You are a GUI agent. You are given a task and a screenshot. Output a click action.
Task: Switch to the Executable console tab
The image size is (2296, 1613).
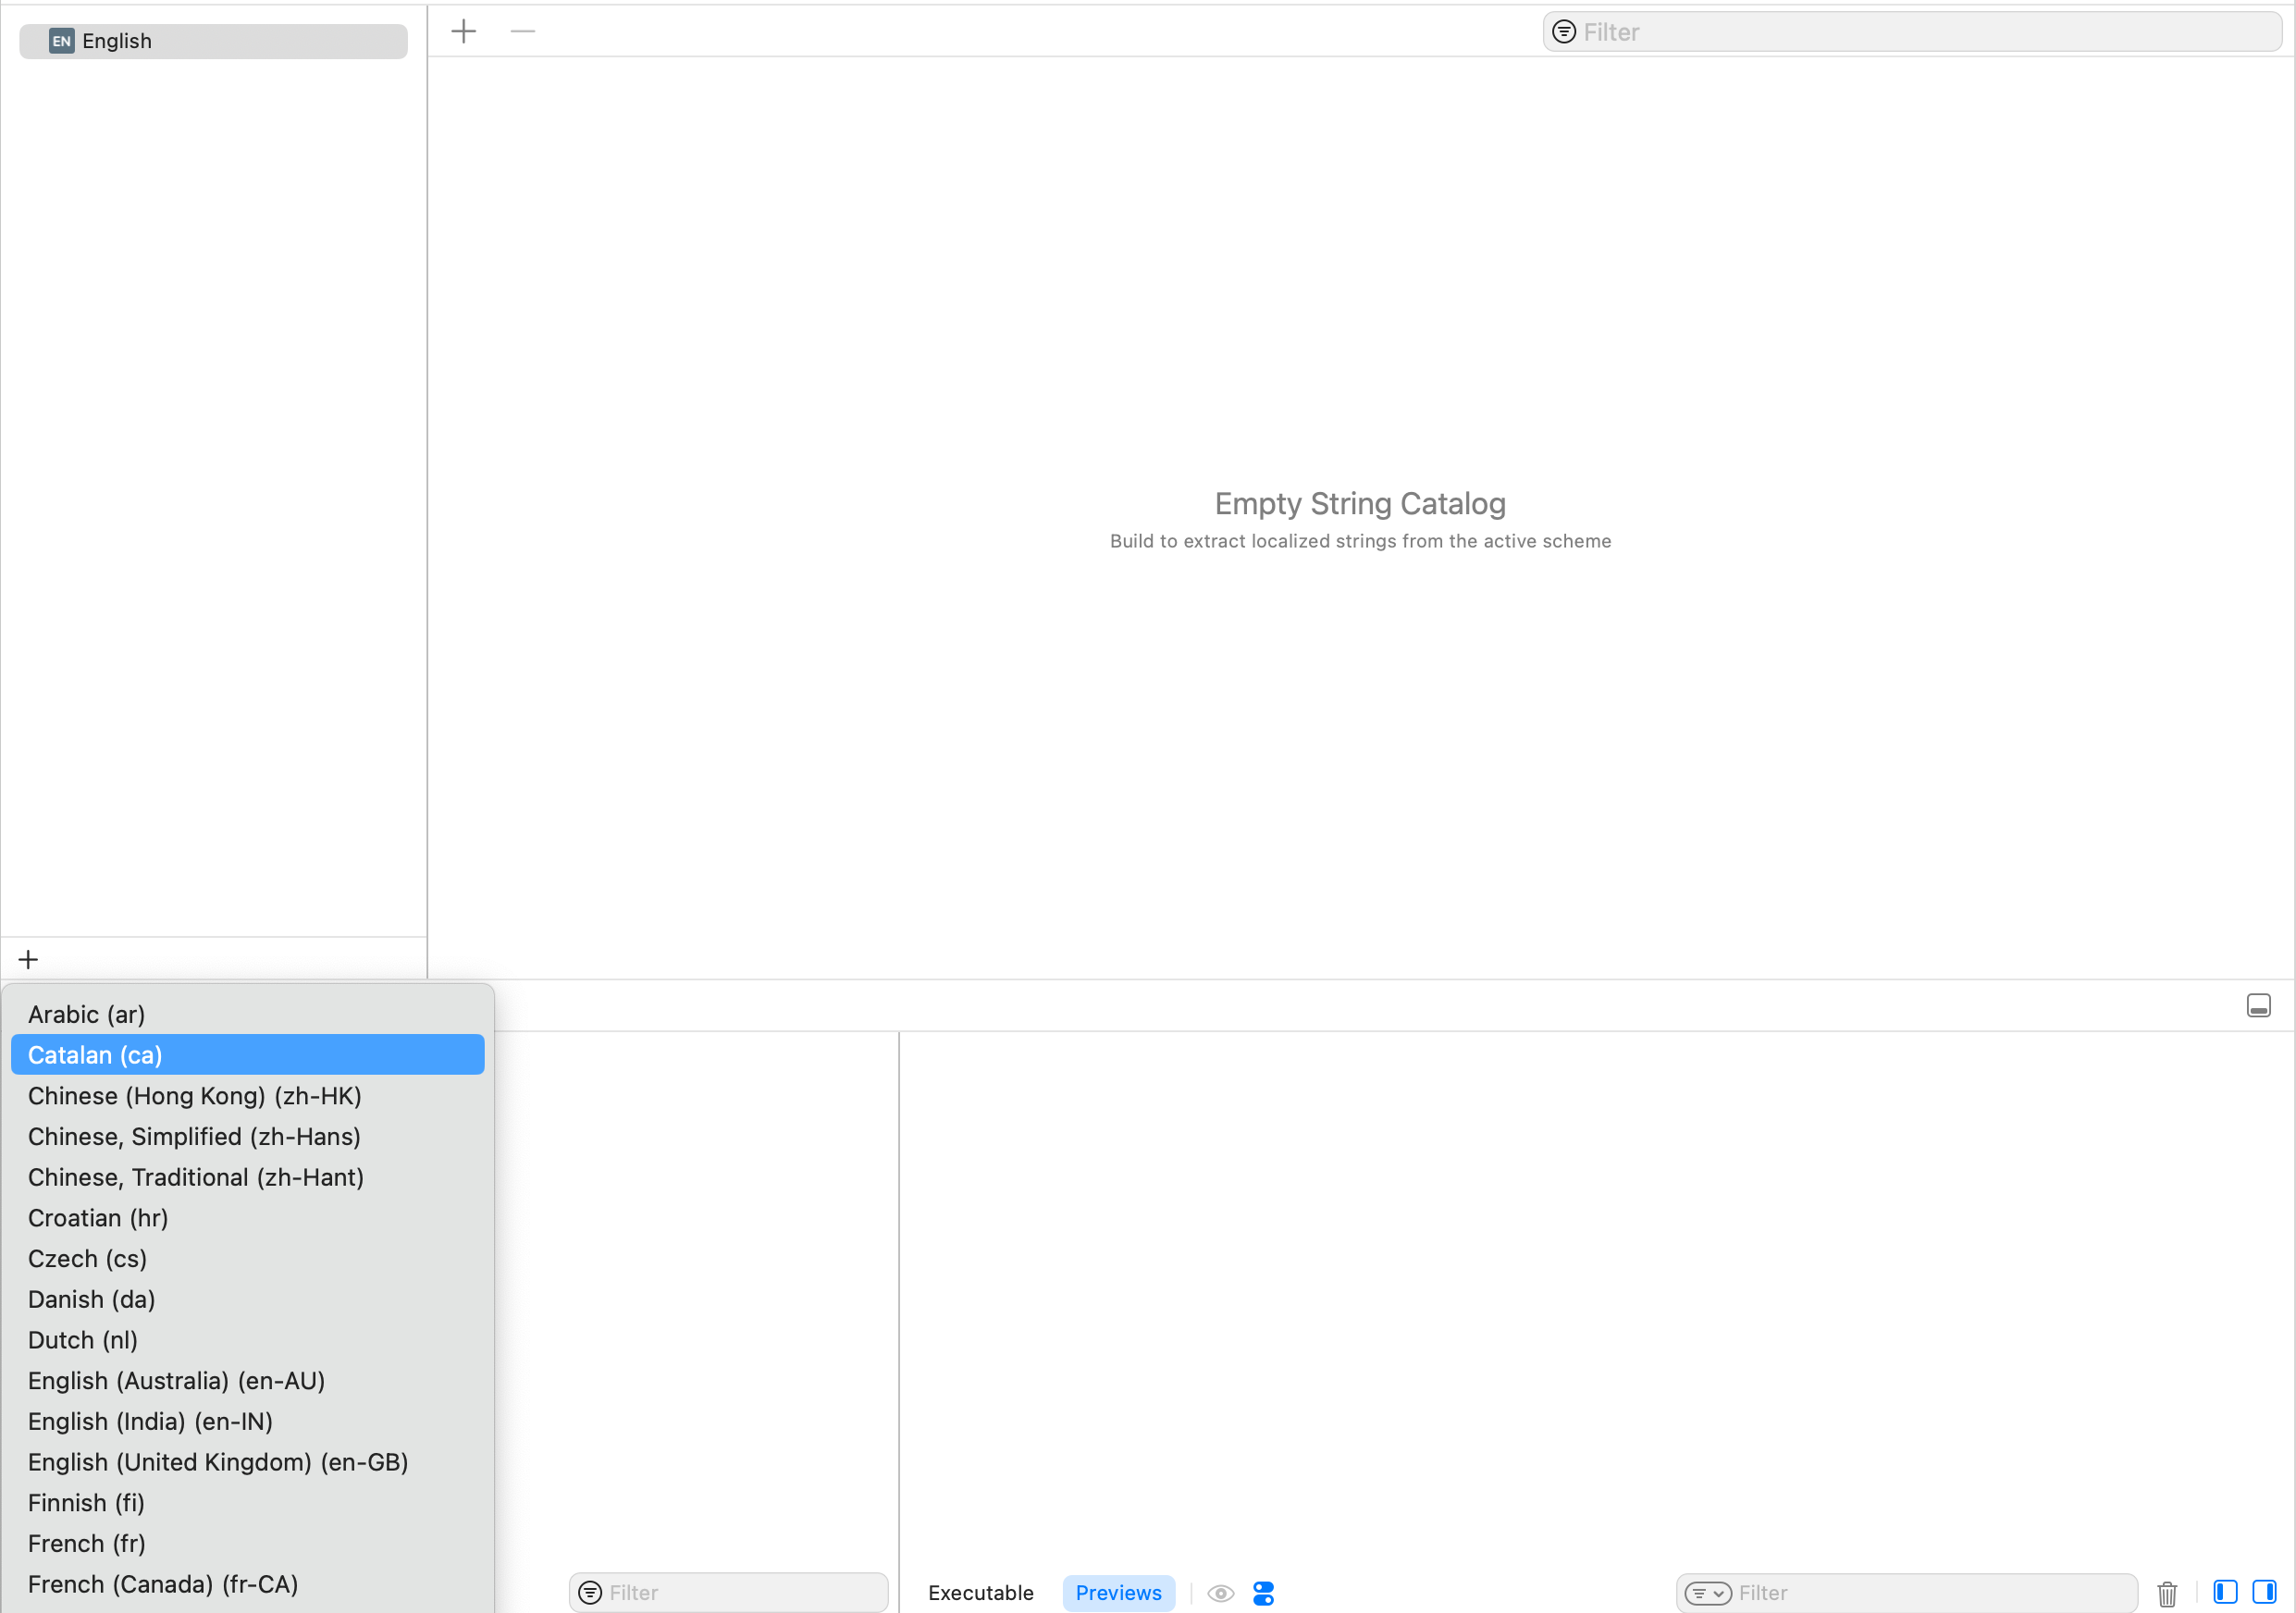pyautogui.click(x=980, y=1593)
